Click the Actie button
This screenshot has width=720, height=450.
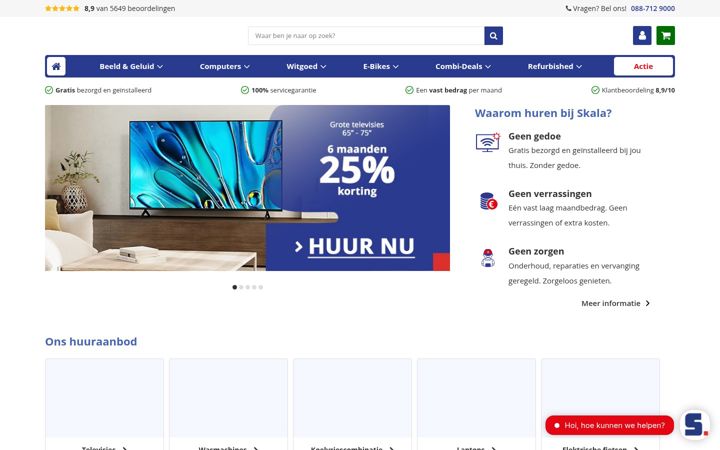(643, 67)
